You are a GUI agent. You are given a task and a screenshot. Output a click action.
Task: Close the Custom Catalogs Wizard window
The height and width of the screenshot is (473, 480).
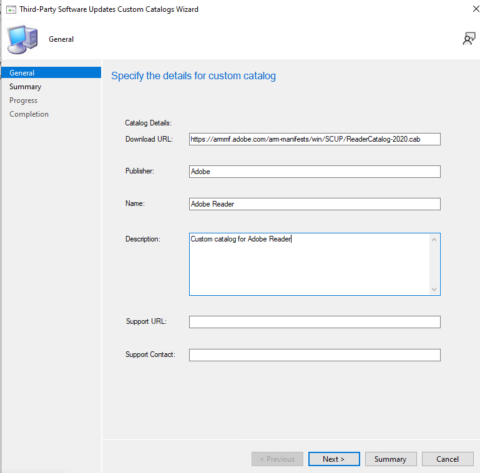click(476, 9)
